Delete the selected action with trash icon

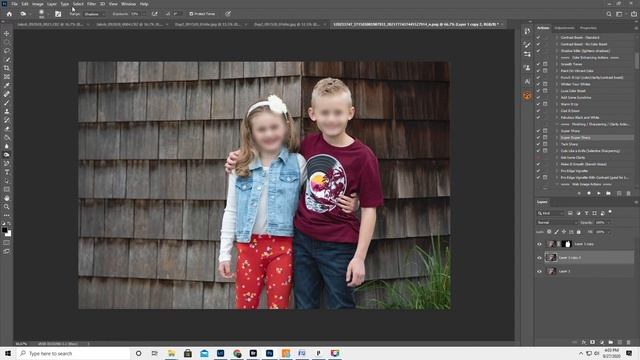tap(629, 193)
